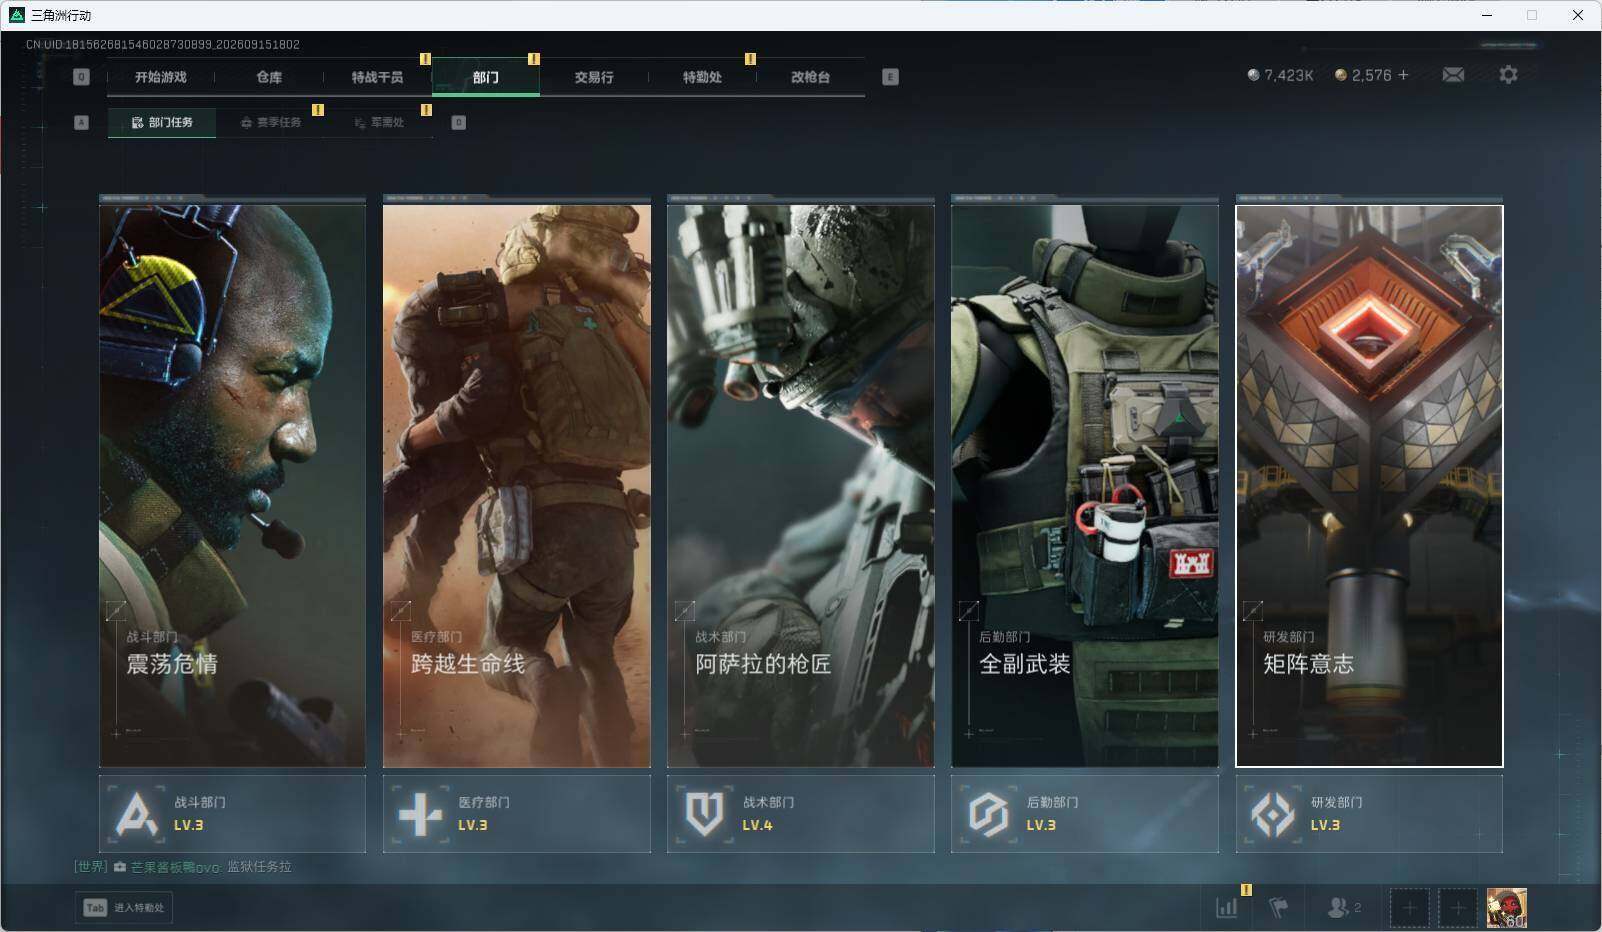
Task: Open the mail envelope icon
Action: [1453, 75]
